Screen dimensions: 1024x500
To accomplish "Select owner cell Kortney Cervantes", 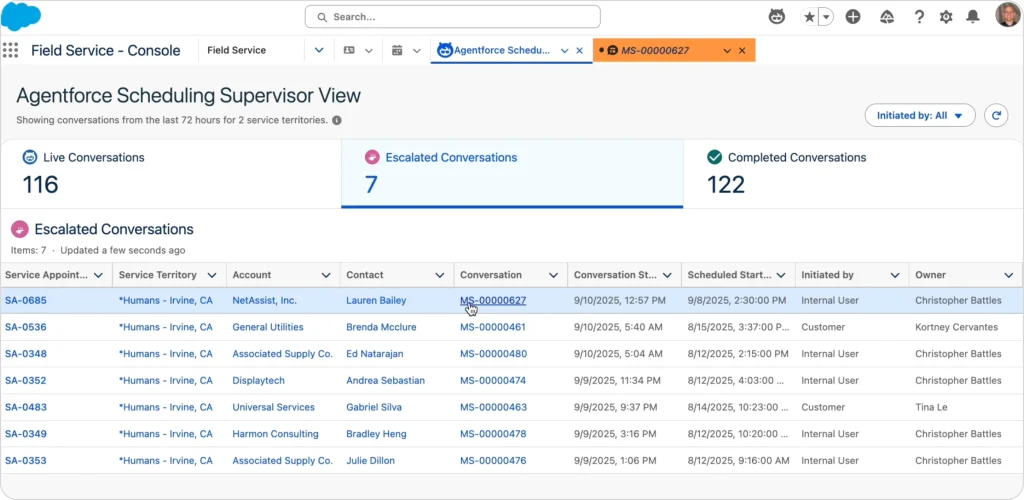I will [957, 327].
